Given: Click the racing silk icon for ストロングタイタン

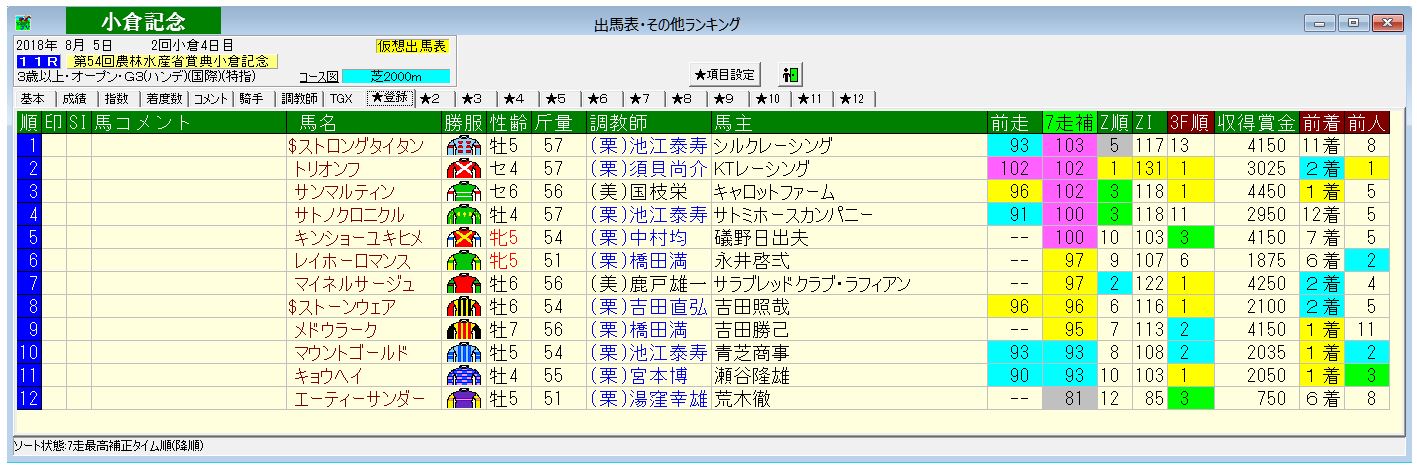Looking at the screenshot, I should click(464, 145).
